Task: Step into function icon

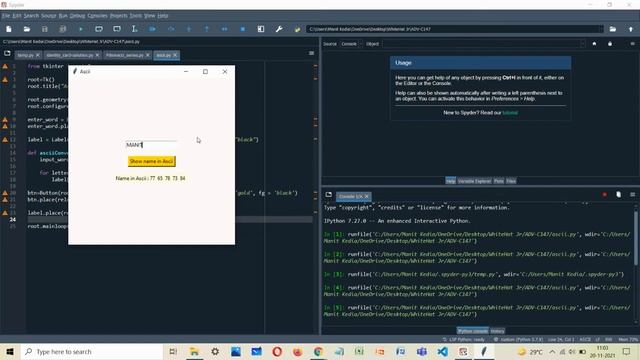Action: point(189,29)
